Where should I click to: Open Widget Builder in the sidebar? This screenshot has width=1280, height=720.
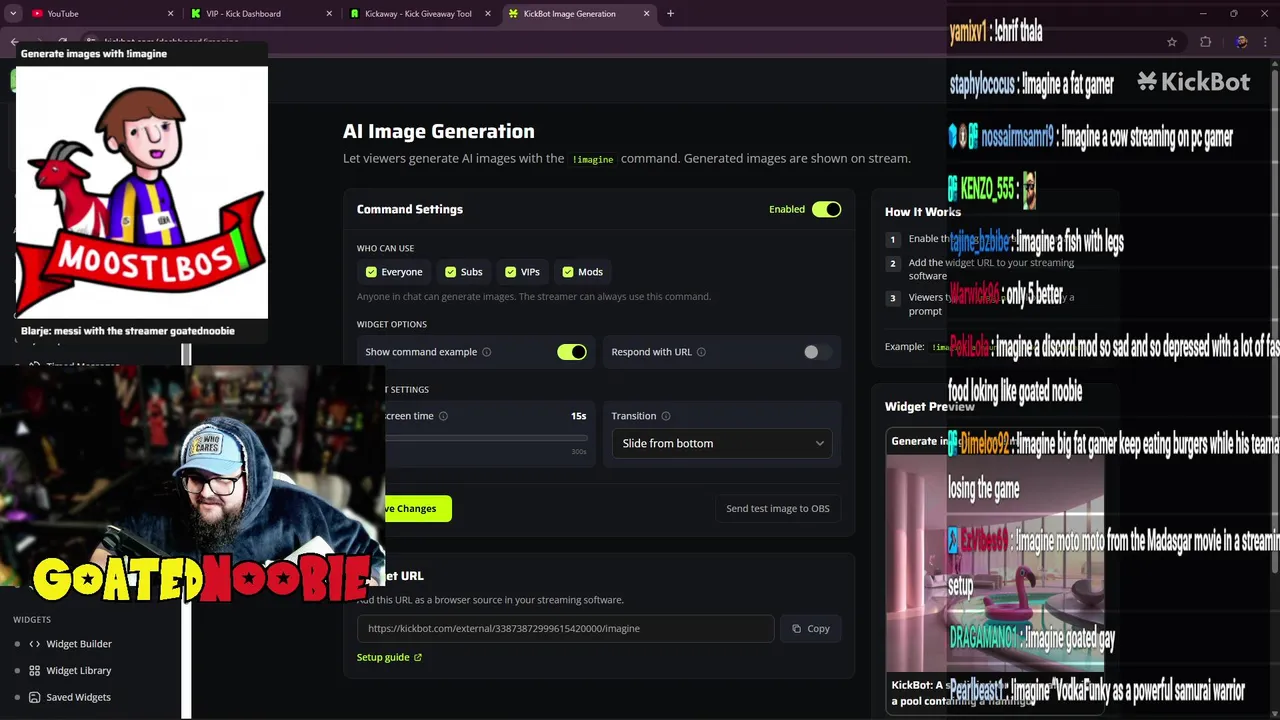pyautogui.click(x=79, y=644)
